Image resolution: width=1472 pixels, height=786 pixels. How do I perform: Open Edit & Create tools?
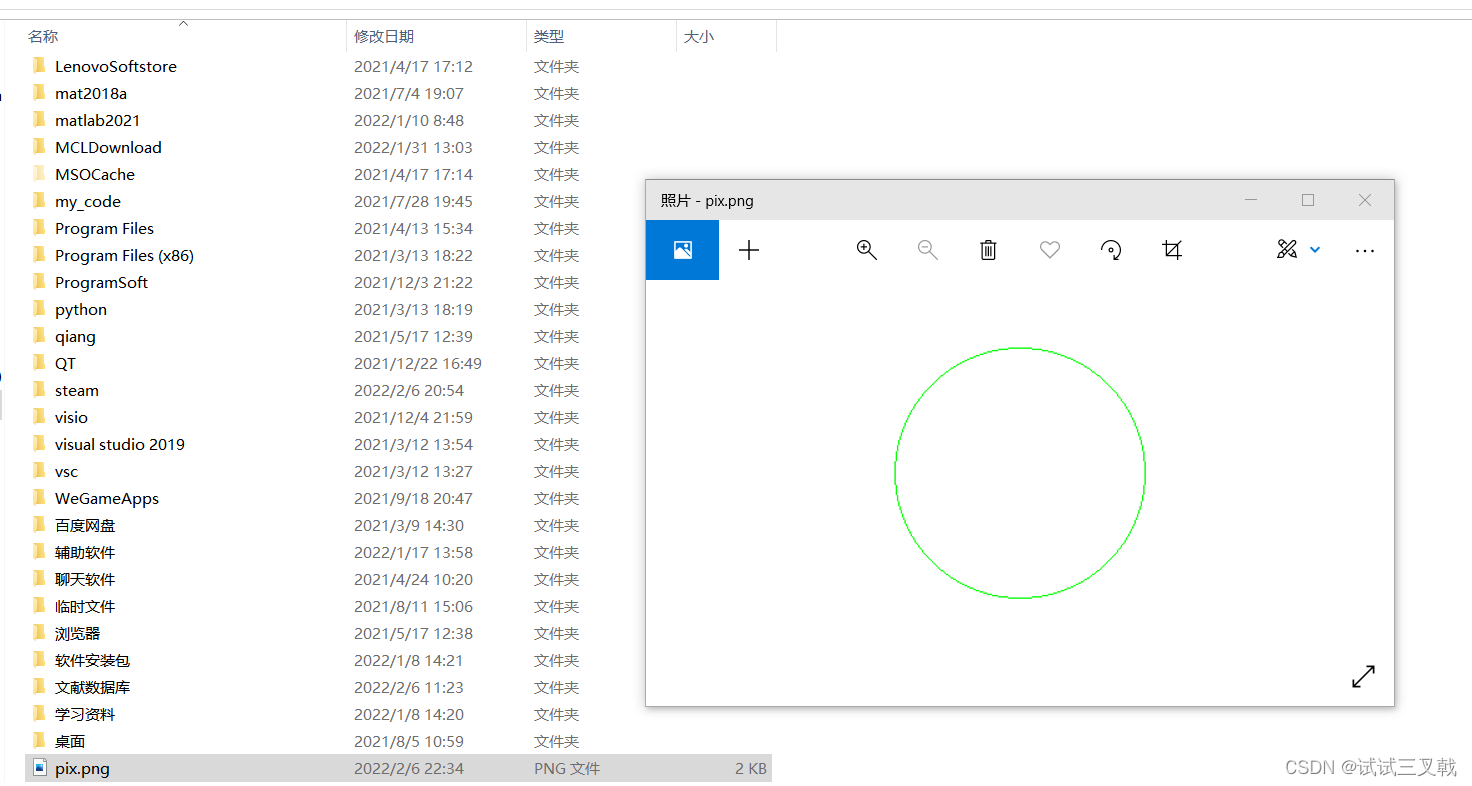tap(1286, 250)
